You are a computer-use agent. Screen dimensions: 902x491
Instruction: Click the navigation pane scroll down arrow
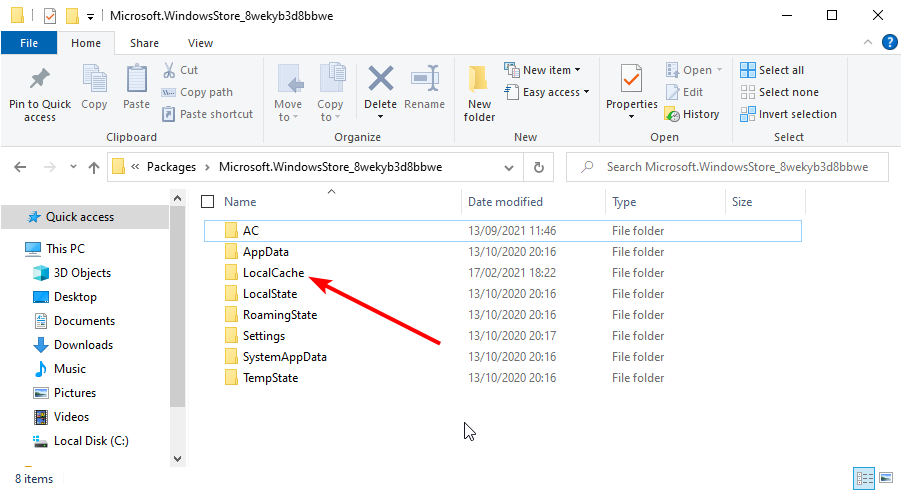178,459
